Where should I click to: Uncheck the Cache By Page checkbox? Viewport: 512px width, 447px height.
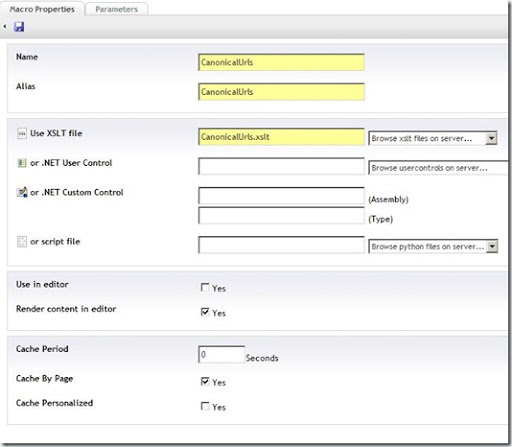205,381
